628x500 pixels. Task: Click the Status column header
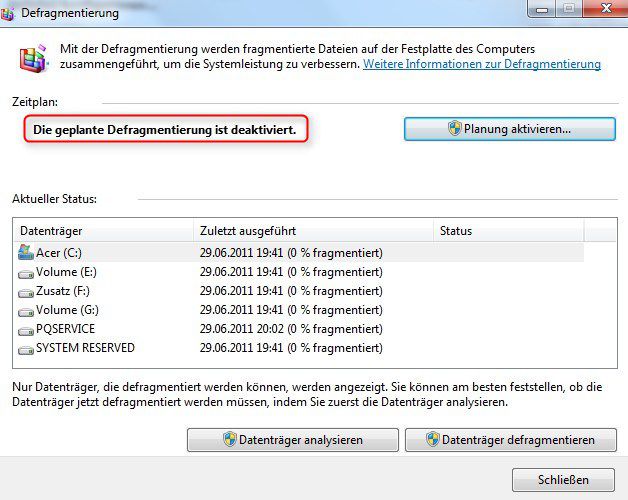[x=509, y=231]
